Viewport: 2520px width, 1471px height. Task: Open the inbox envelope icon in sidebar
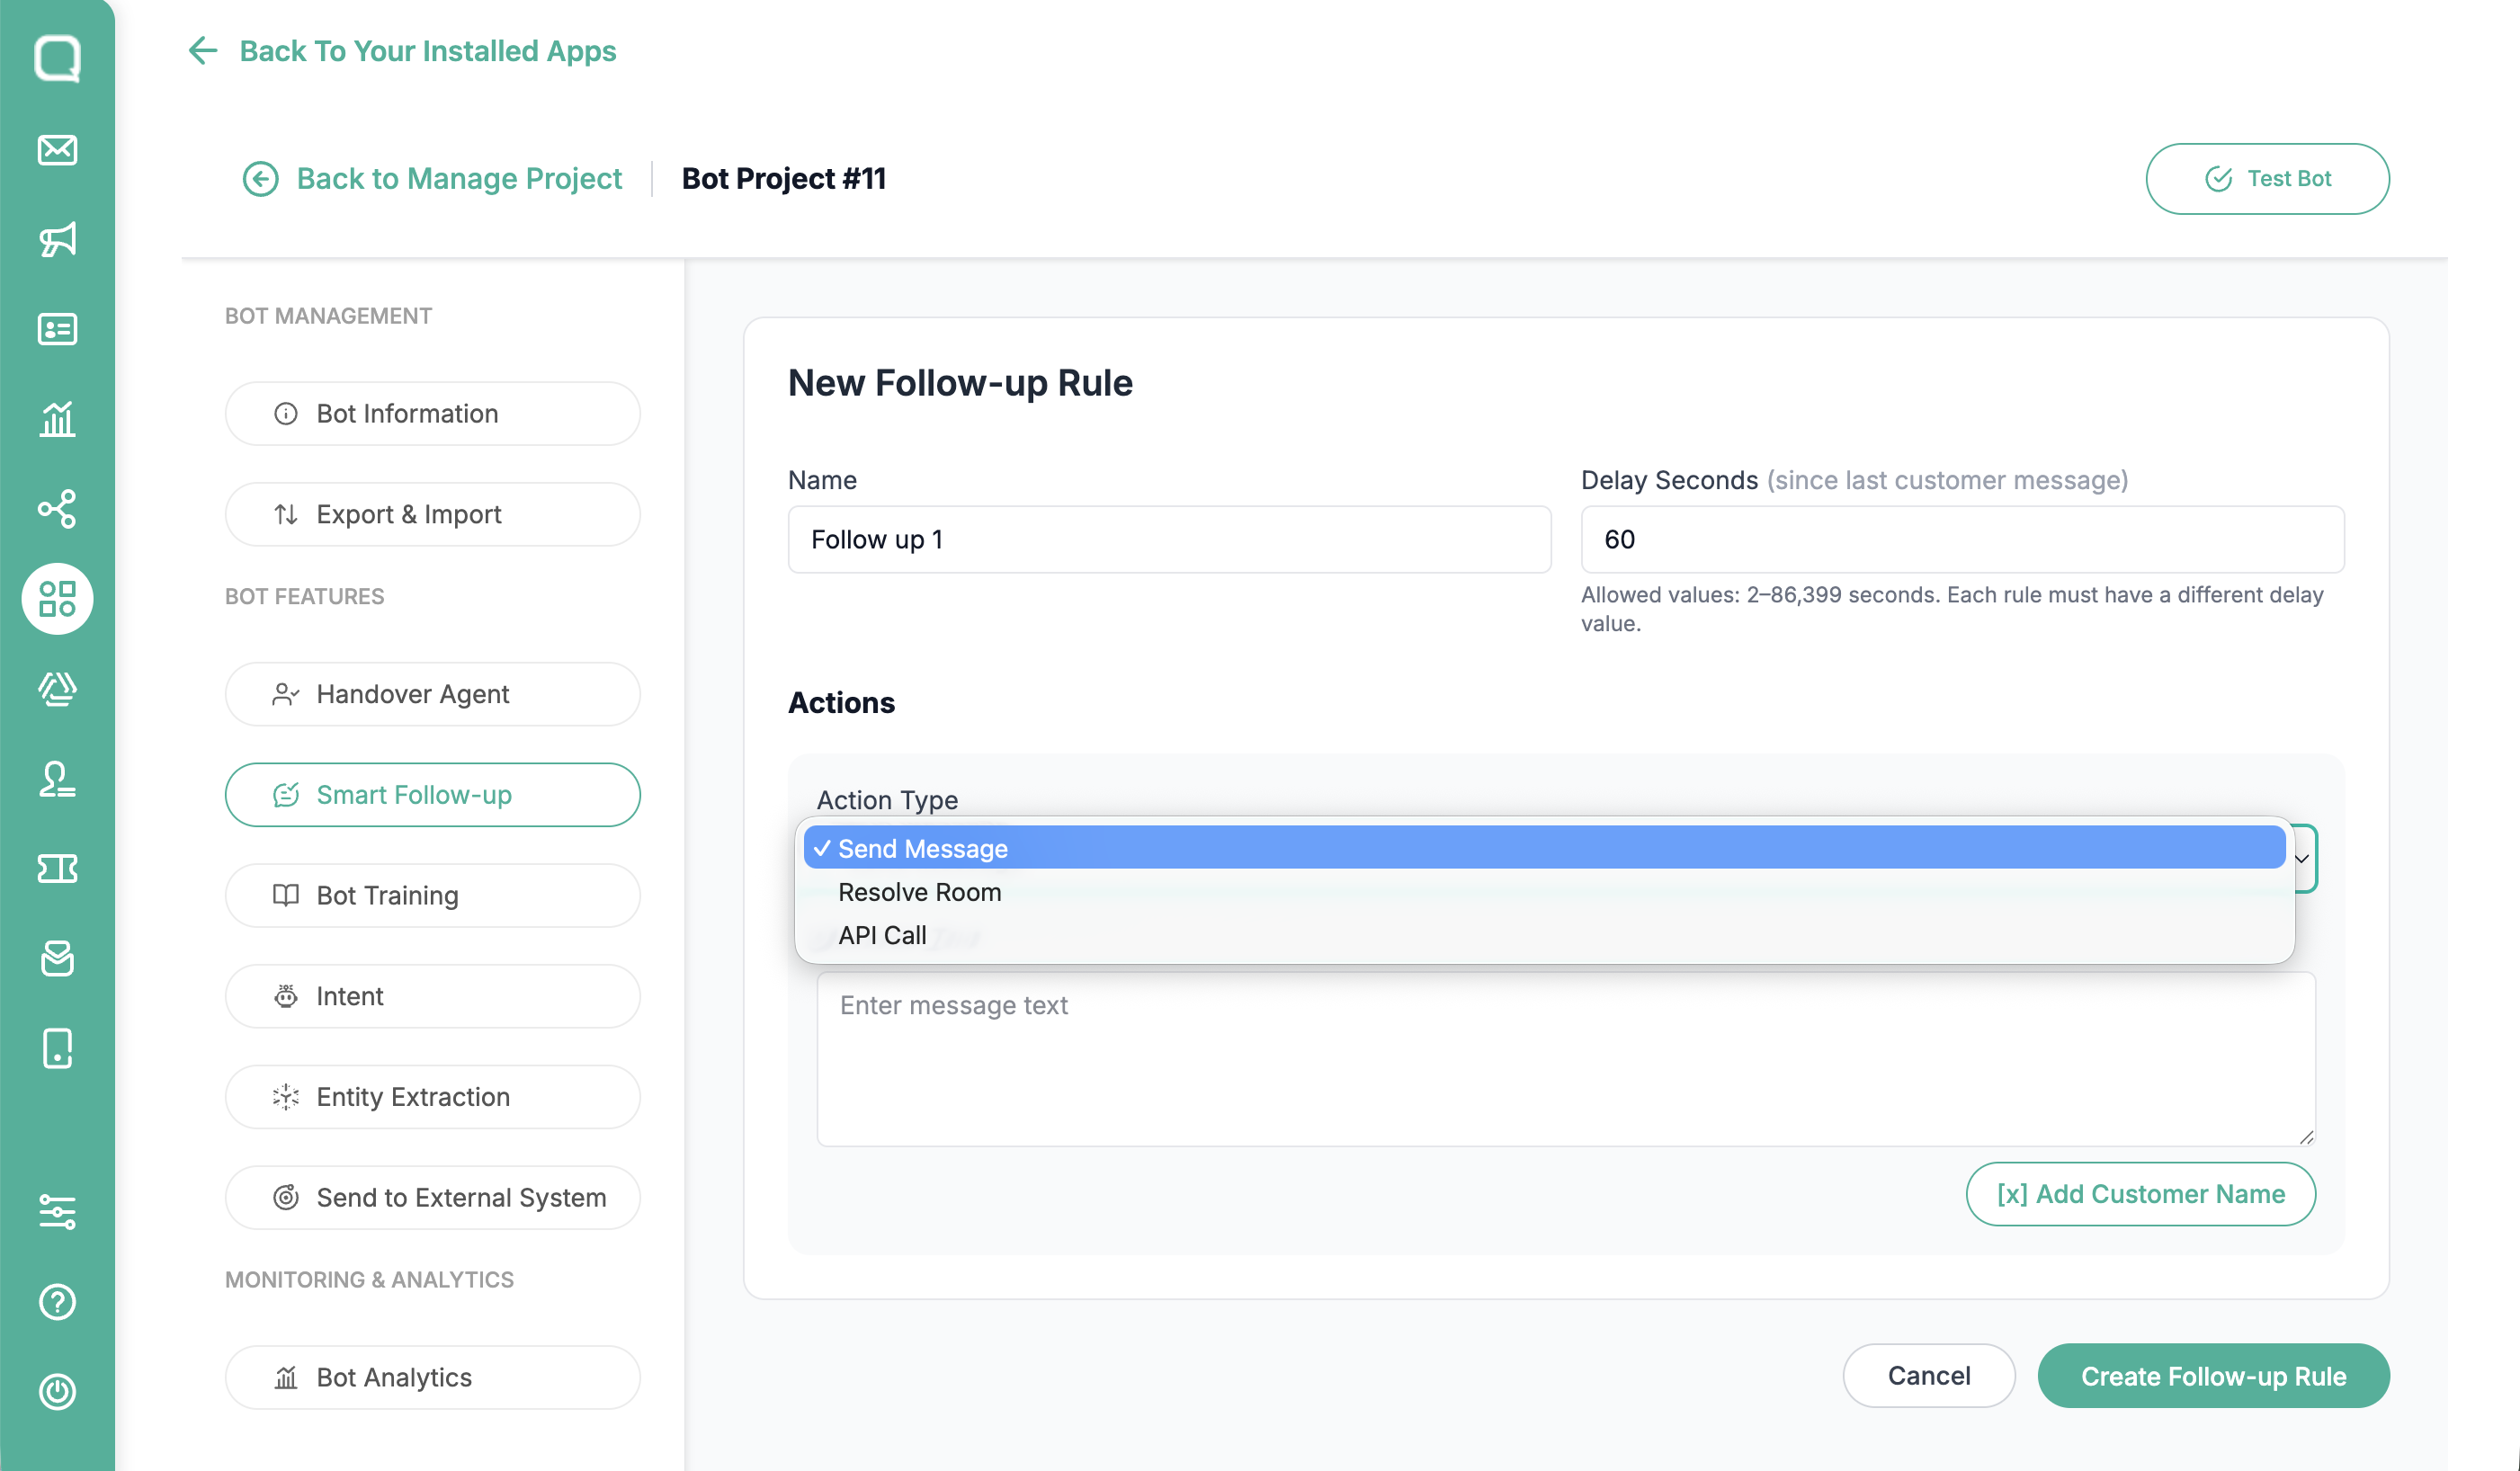pos(57,149)
